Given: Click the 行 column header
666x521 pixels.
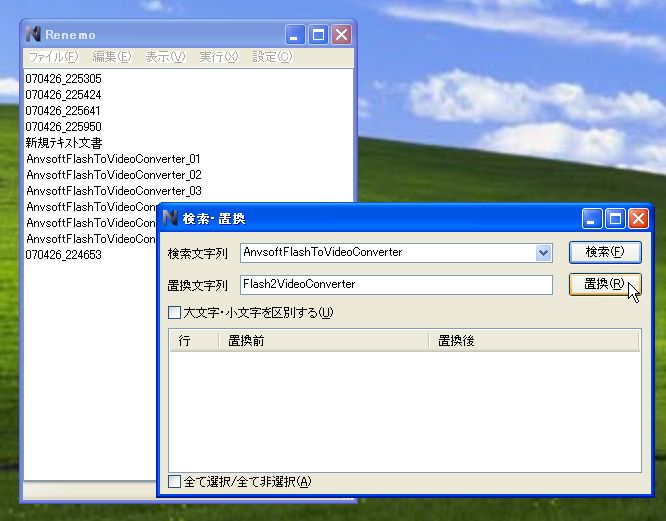Looking at the screenshot, I should coord(194,341).
